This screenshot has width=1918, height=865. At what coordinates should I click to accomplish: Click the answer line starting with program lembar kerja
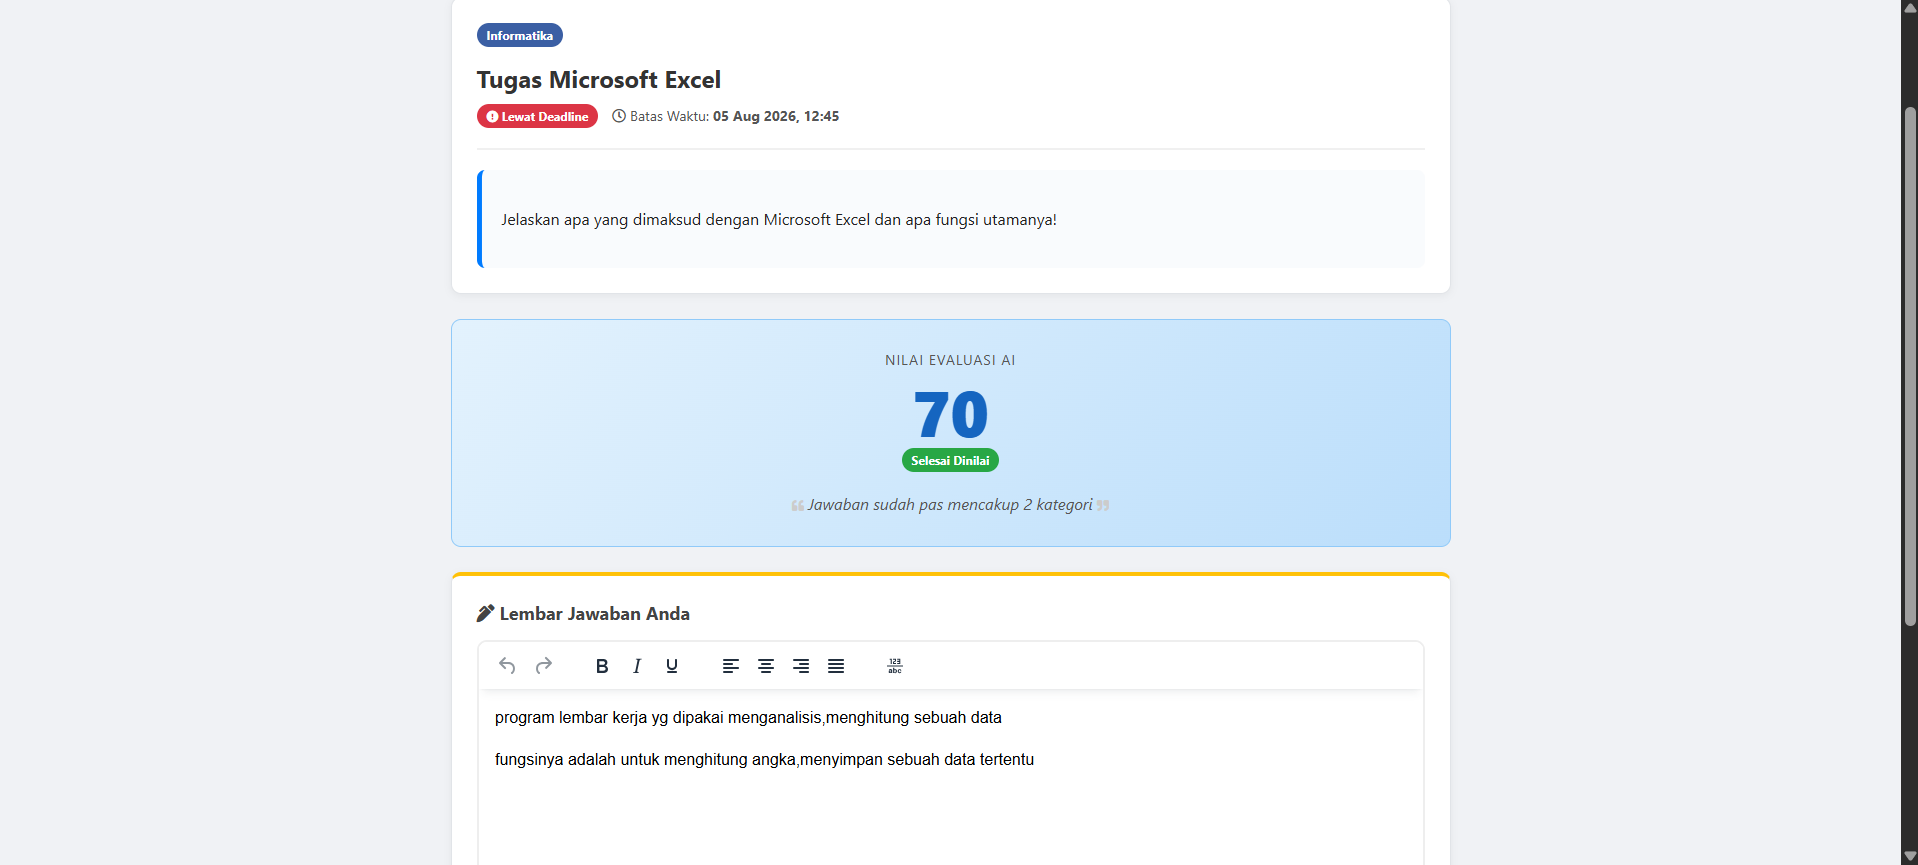pyautogui.click(x=748, y=718)
